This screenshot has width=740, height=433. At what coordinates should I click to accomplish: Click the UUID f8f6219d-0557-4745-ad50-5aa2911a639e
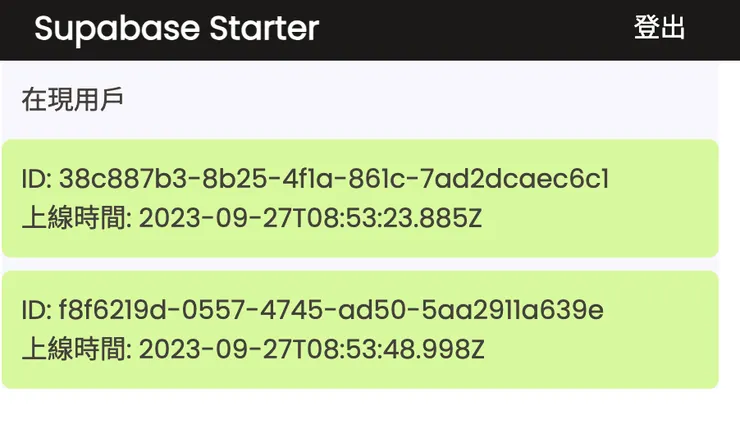click(x=332, y=311)
